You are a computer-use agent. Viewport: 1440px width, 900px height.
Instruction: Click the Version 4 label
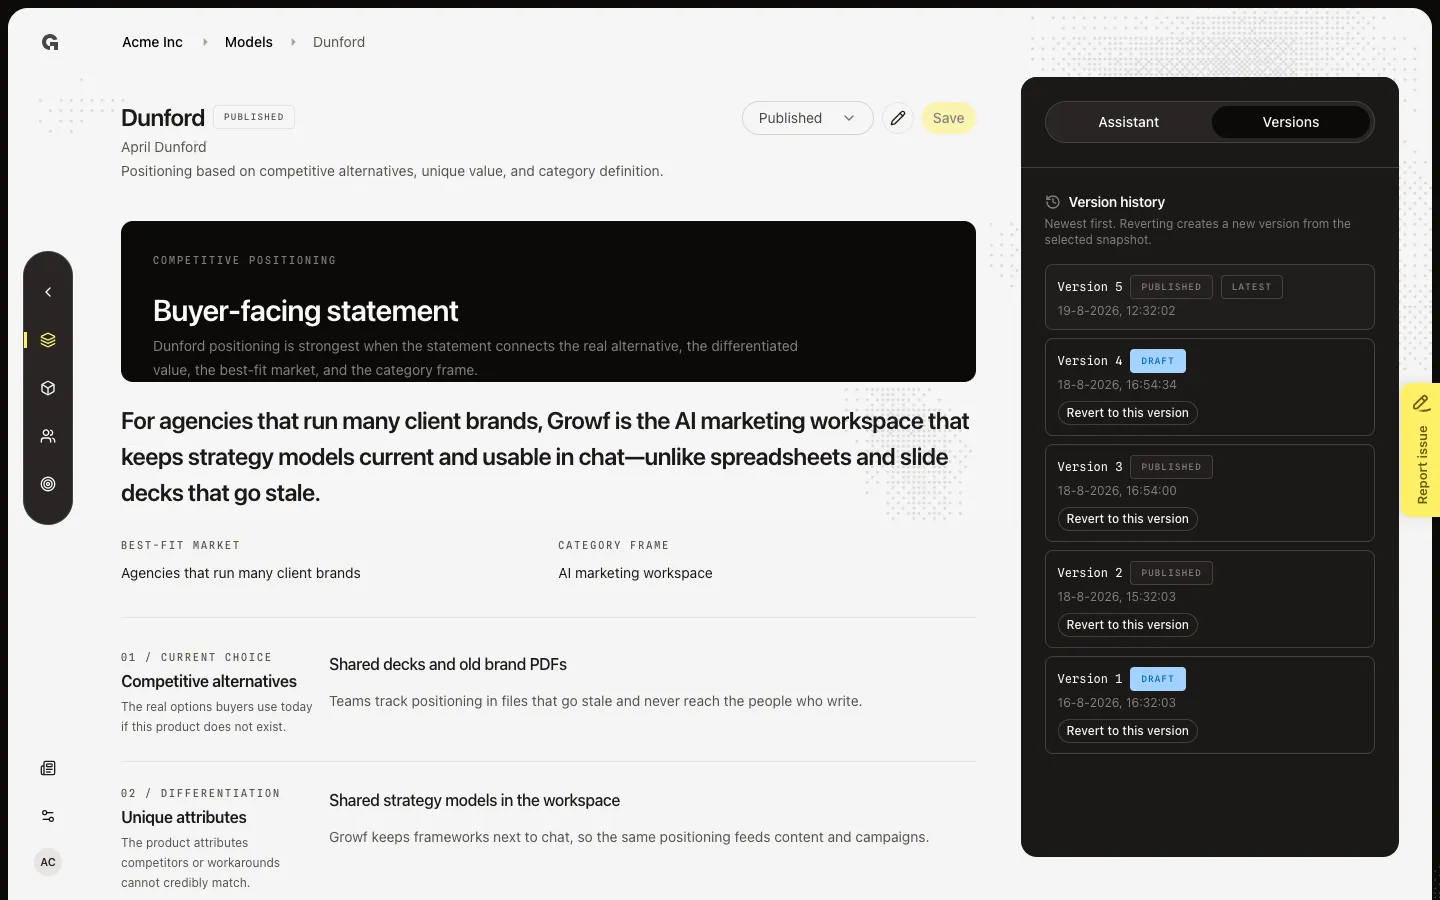(x=1089, y=361)
